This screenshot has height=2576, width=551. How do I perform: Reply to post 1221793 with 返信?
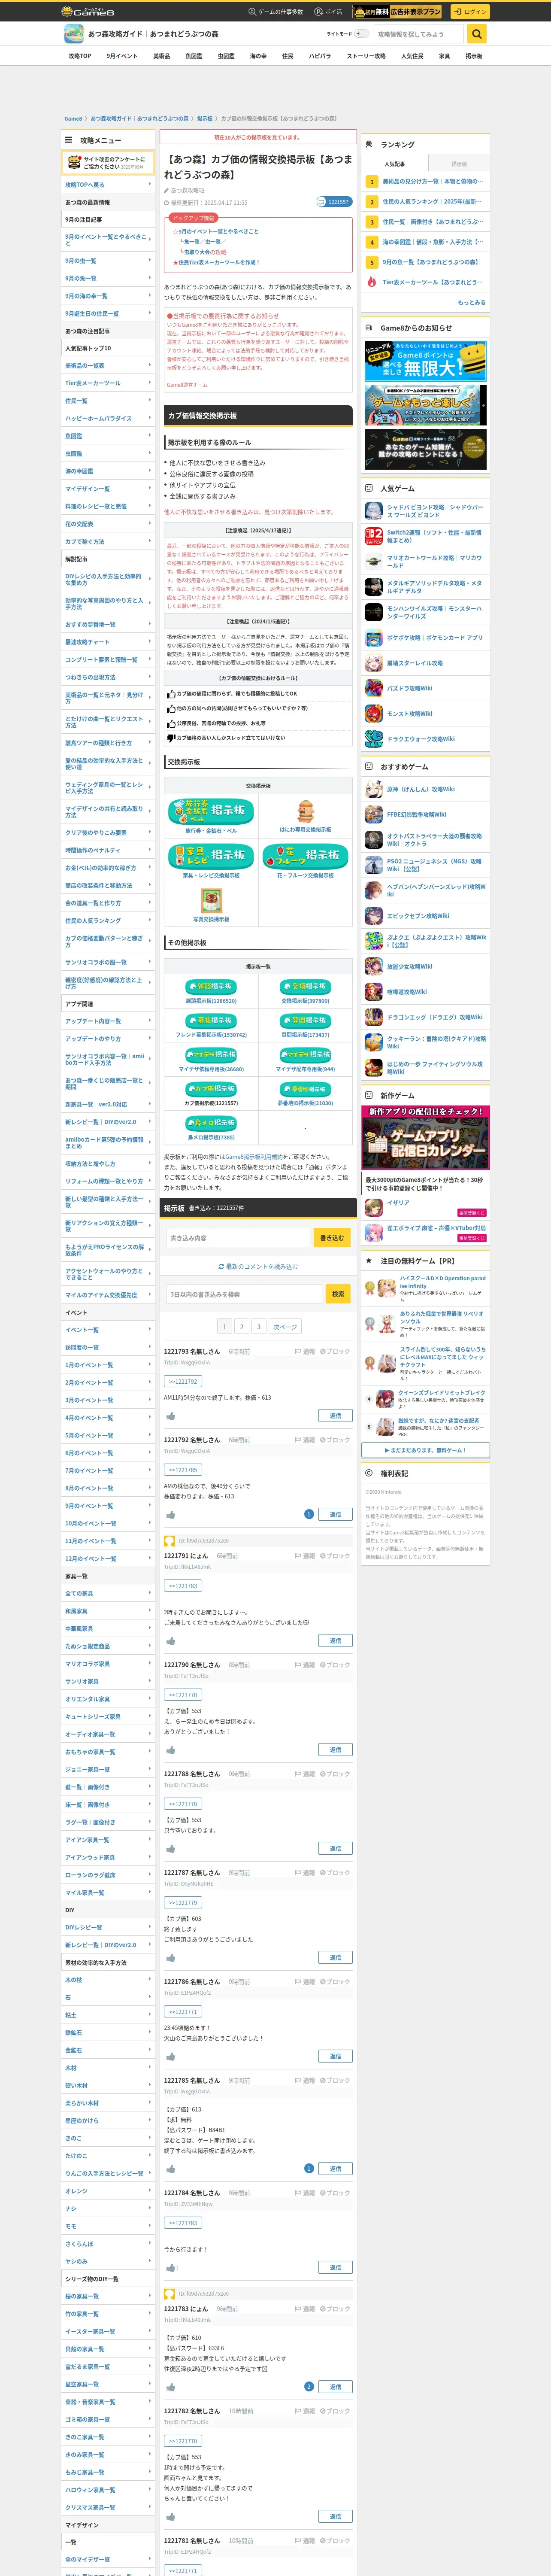(335, 1415)
